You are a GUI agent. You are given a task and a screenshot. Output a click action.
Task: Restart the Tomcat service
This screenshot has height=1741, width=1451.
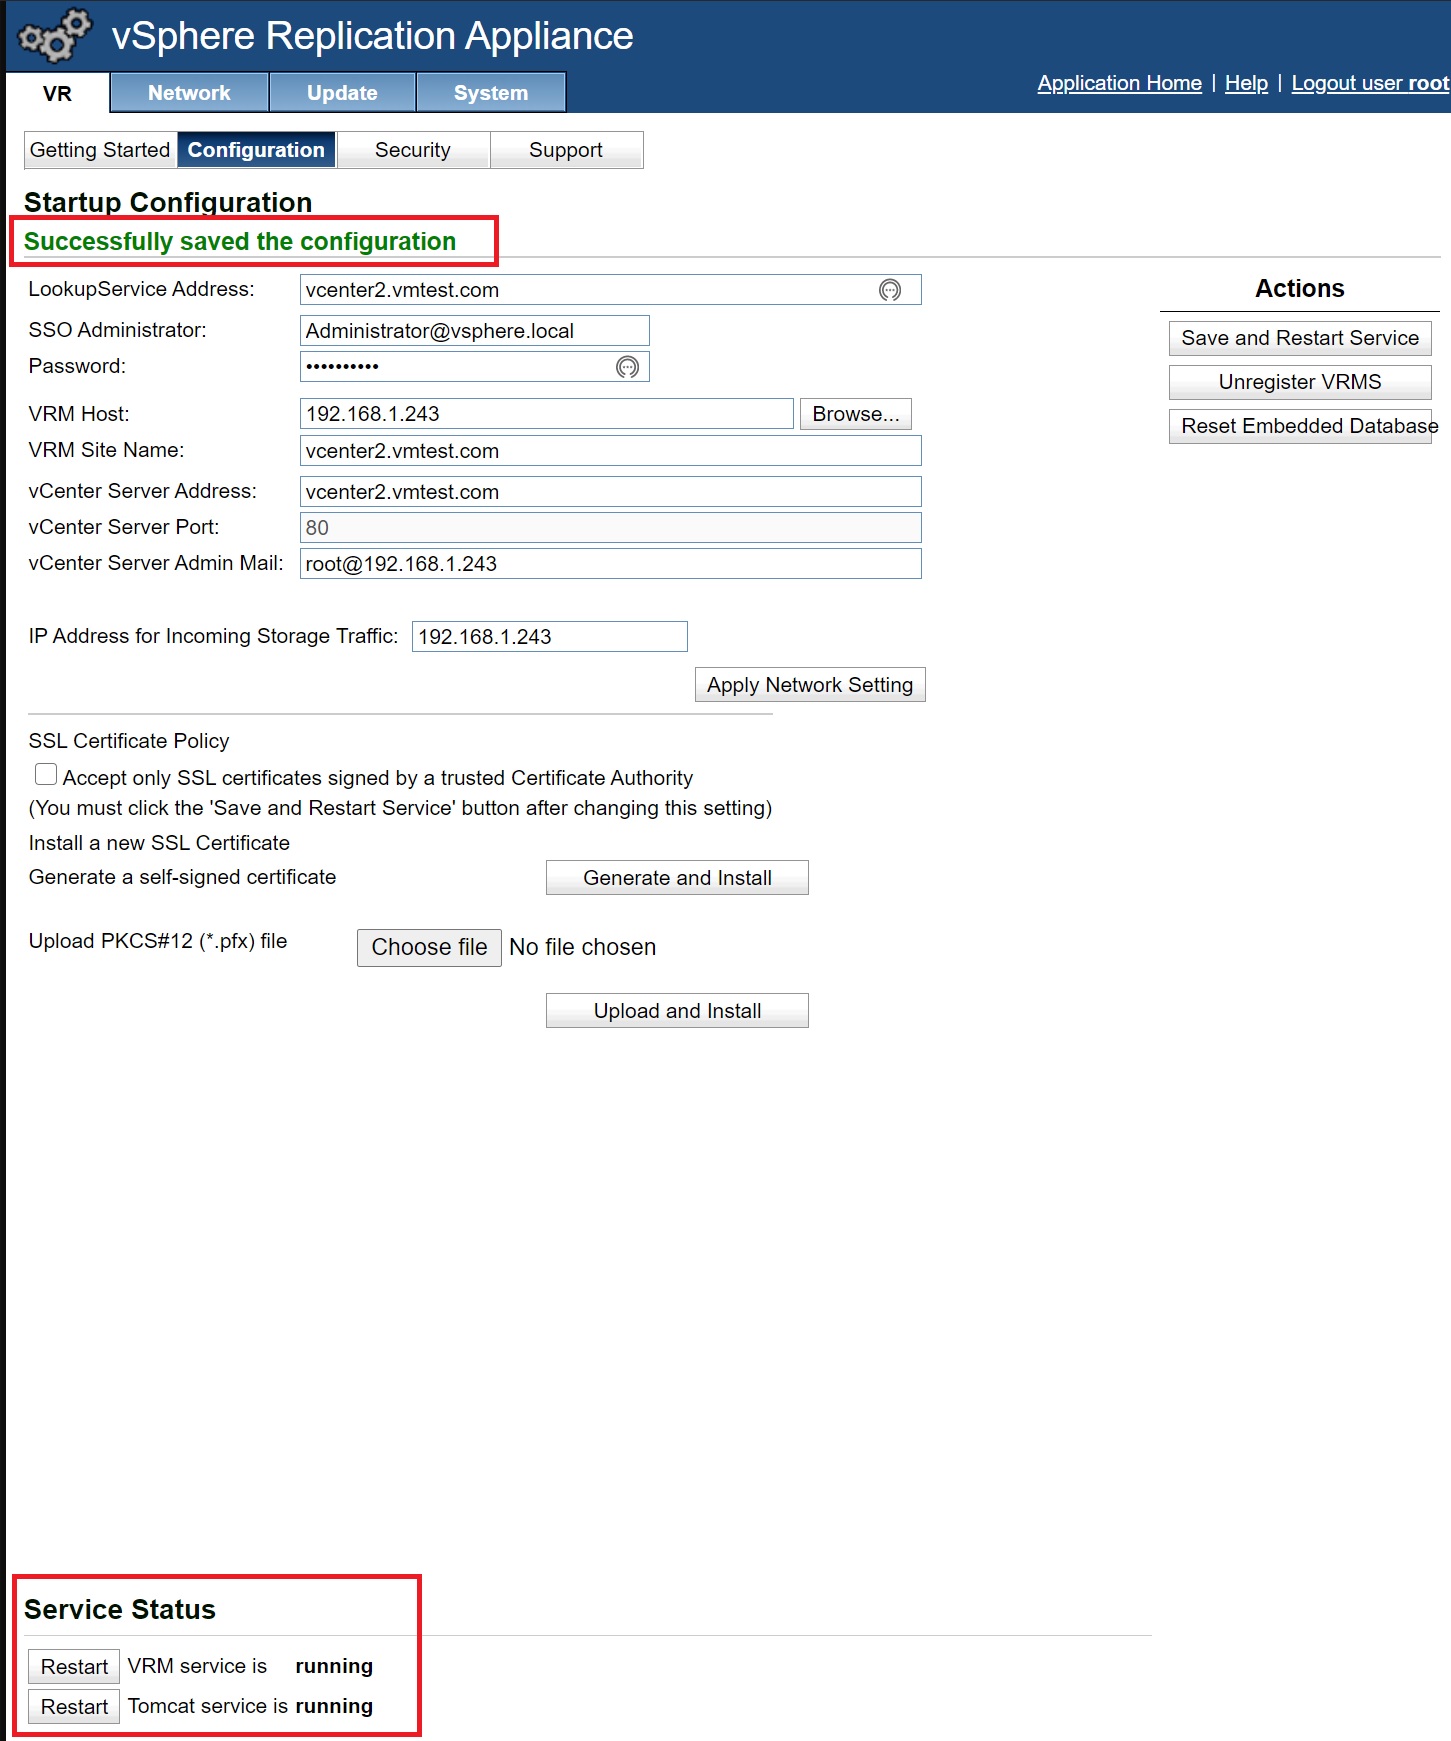click(74, 1707)
